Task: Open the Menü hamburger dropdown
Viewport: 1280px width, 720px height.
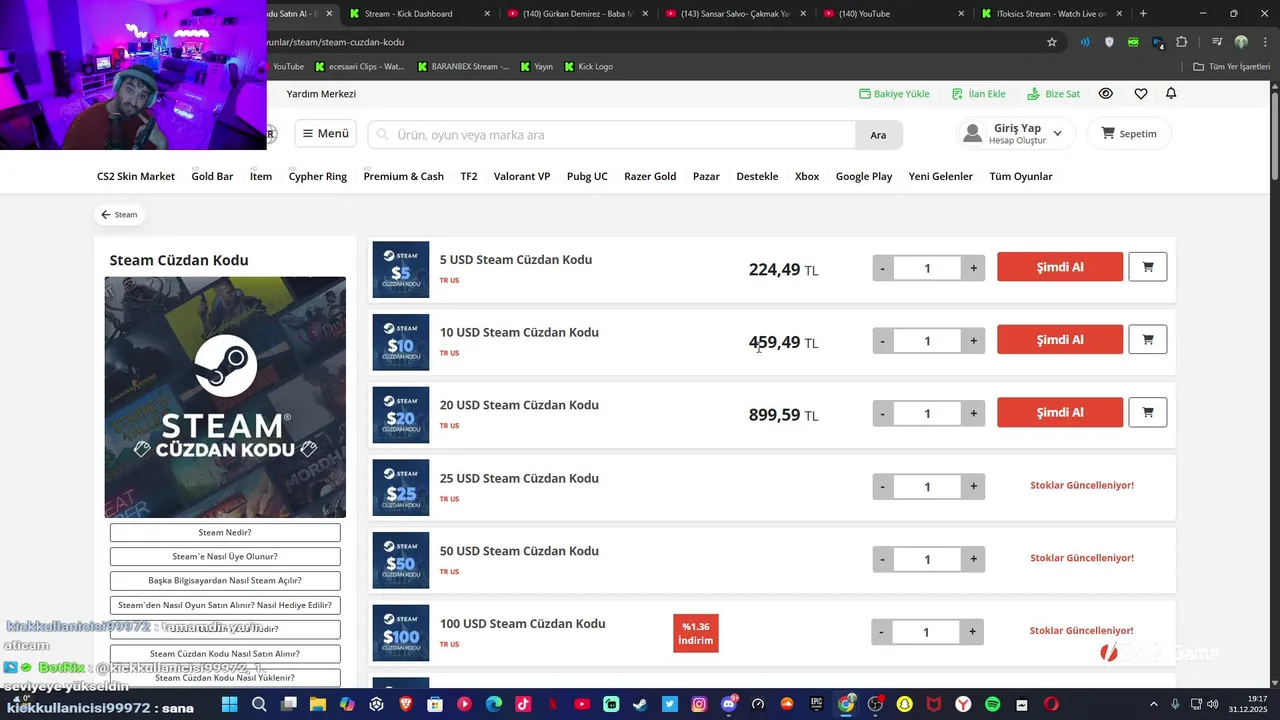Action: point(326,133)
